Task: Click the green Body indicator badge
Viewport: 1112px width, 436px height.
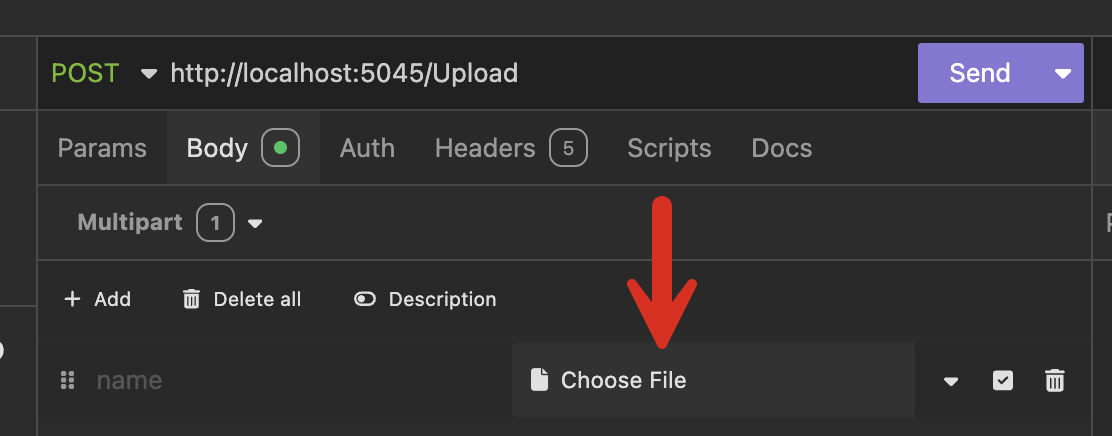Action: (280, 148)
